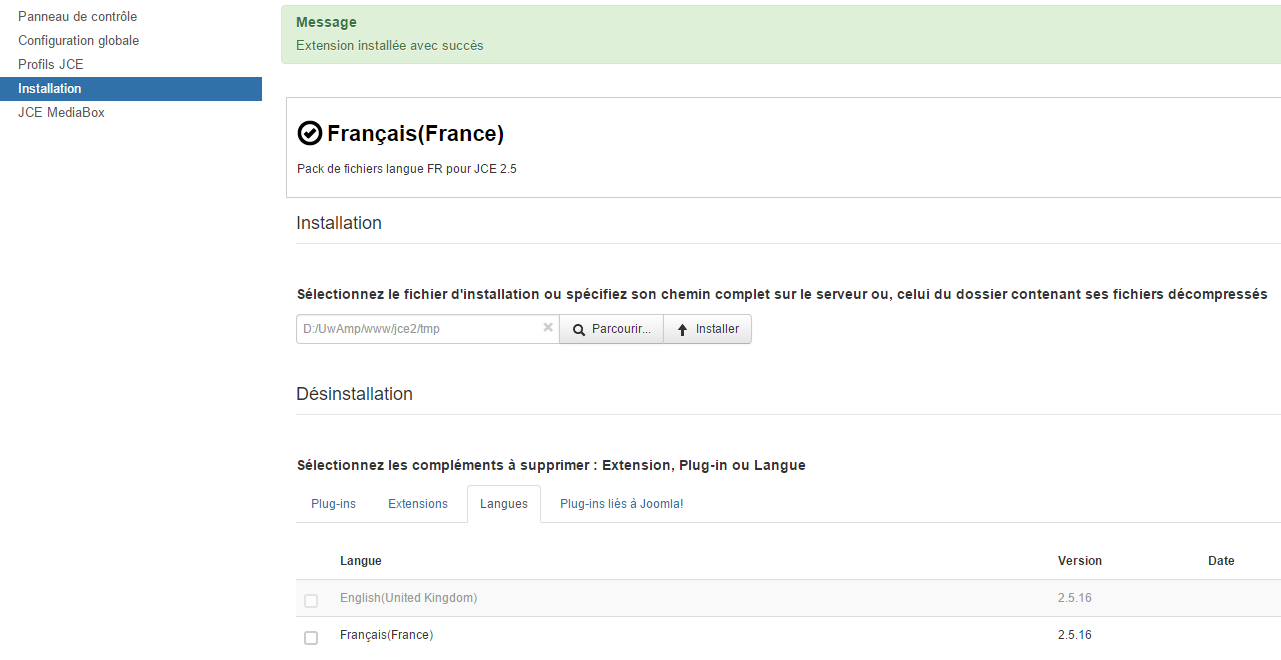The width and height of the screenshot is (1281, 660).
Task: Click the Installer button
Action: click(707, 328)
